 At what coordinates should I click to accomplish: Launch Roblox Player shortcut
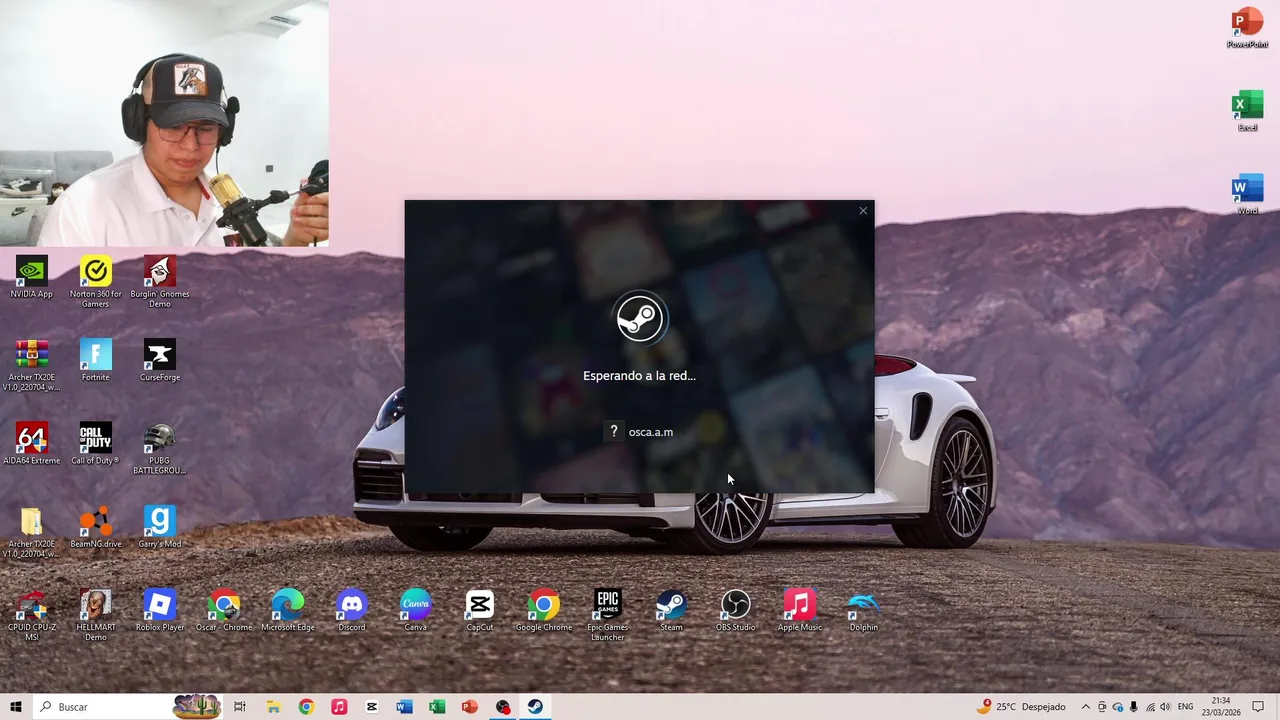[x=160, y=610]
